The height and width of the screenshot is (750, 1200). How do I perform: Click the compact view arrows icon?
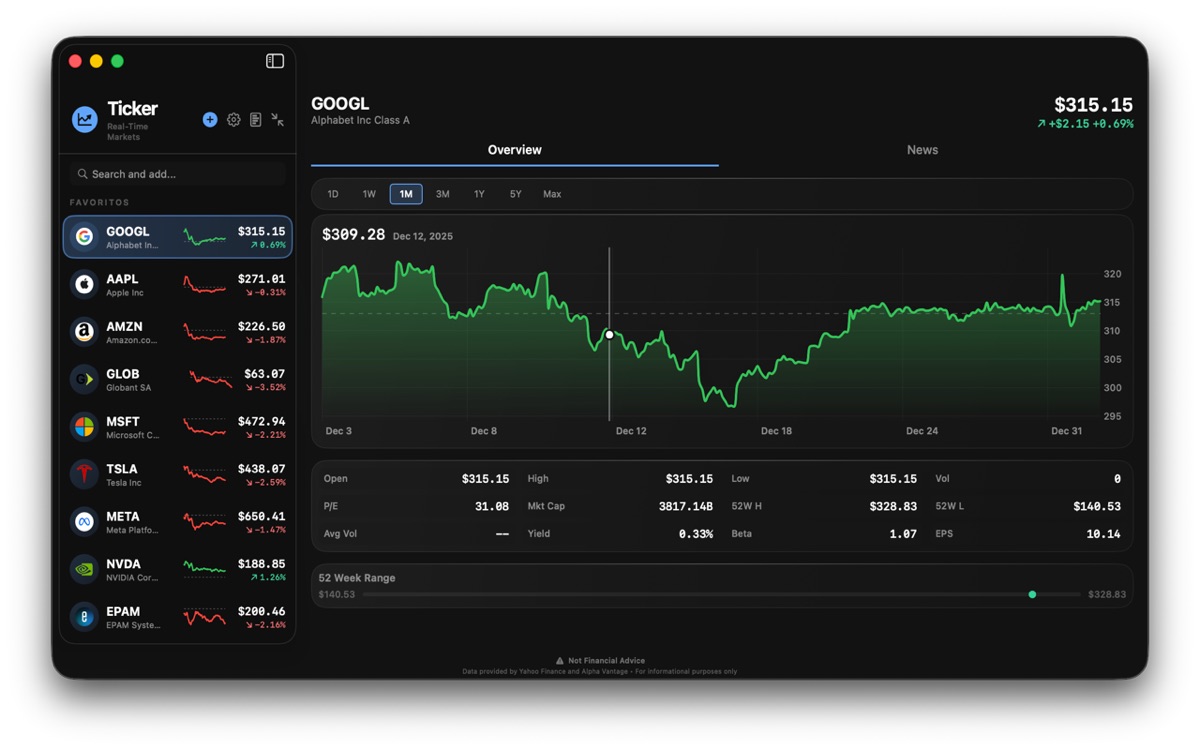[278, 120]
